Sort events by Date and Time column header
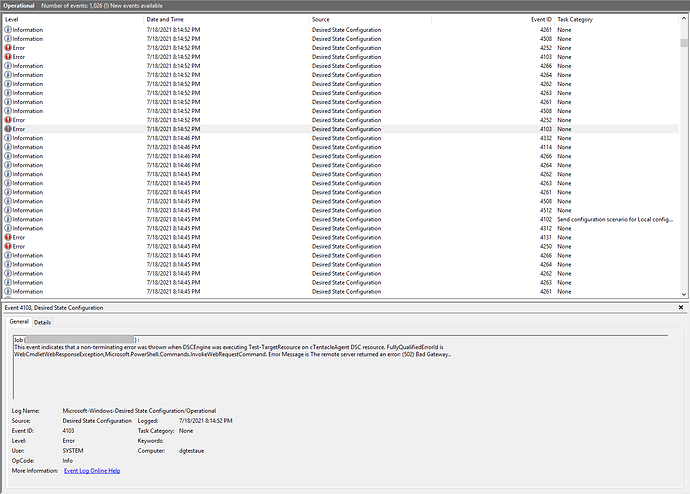This screenshot has height=494, width=690. click(226, 19)
